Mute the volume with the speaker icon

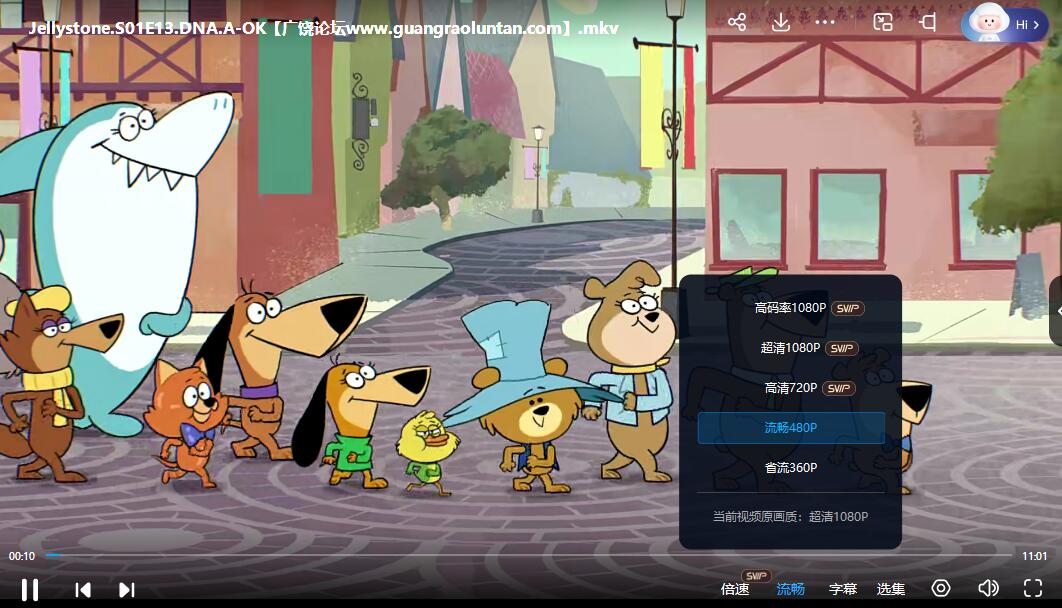point(988,588)
